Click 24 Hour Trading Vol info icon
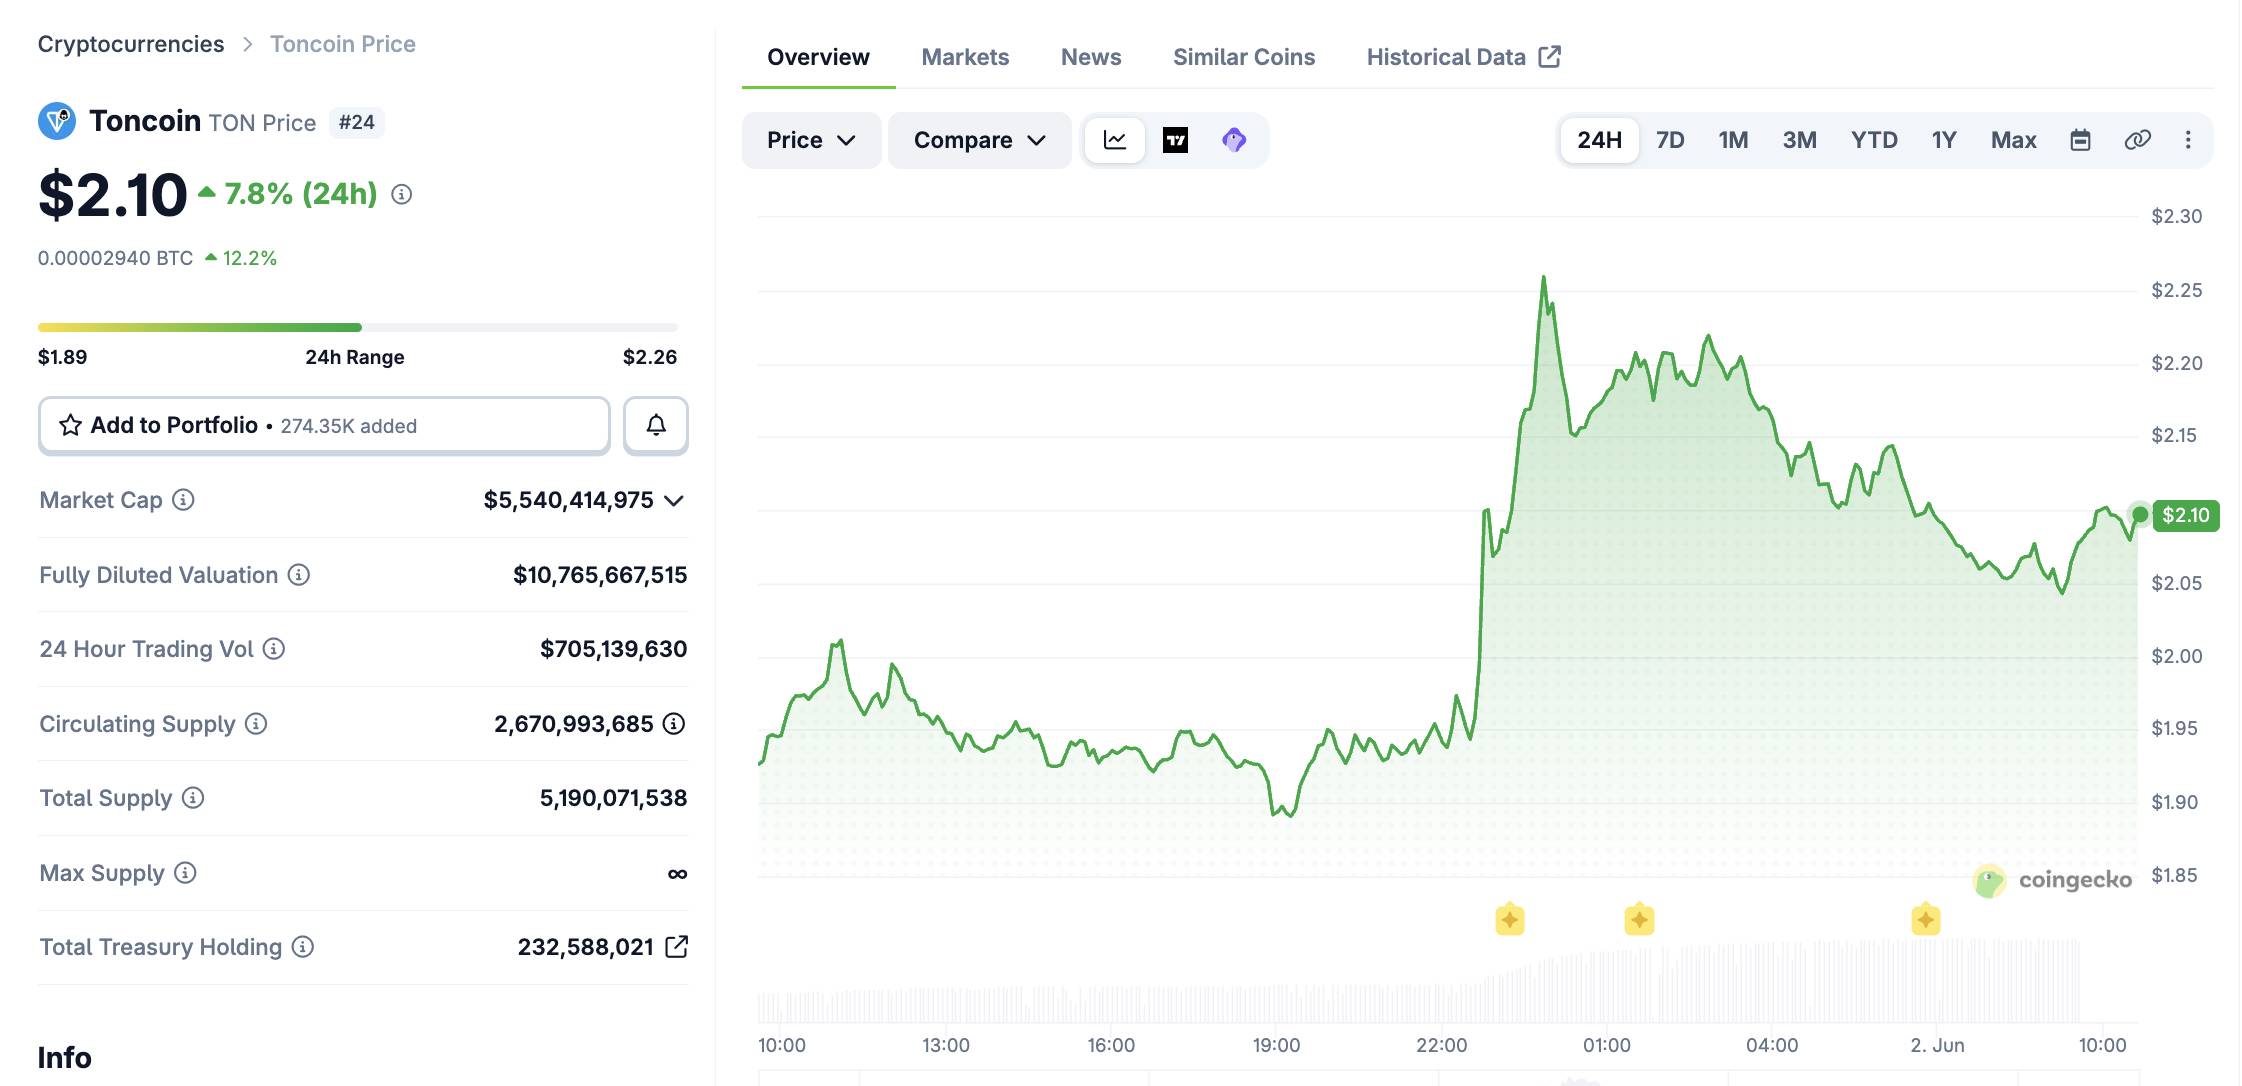Viewport: 2242px width, 1086px height. click(x=274, y=648)
